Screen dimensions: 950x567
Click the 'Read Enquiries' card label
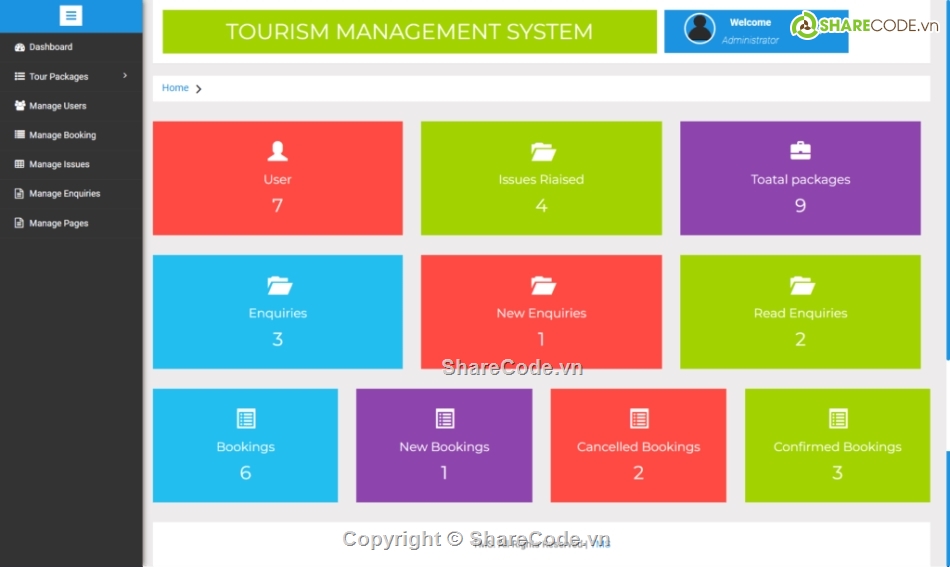click(x=800, y=313)
